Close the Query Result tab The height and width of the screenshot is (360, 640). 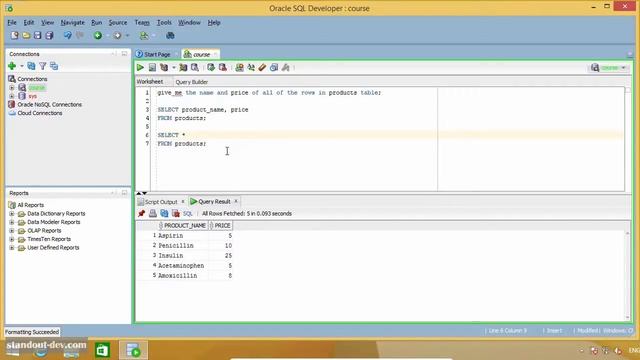[236, 201]
